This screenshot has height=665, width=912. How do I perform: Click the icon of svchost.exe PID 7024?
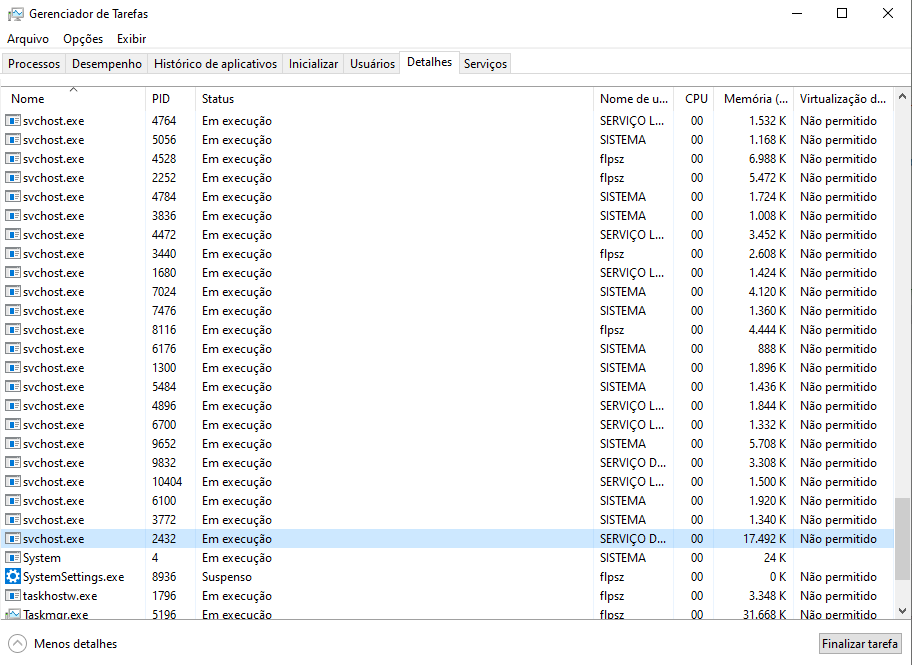(x=13, y=291)
